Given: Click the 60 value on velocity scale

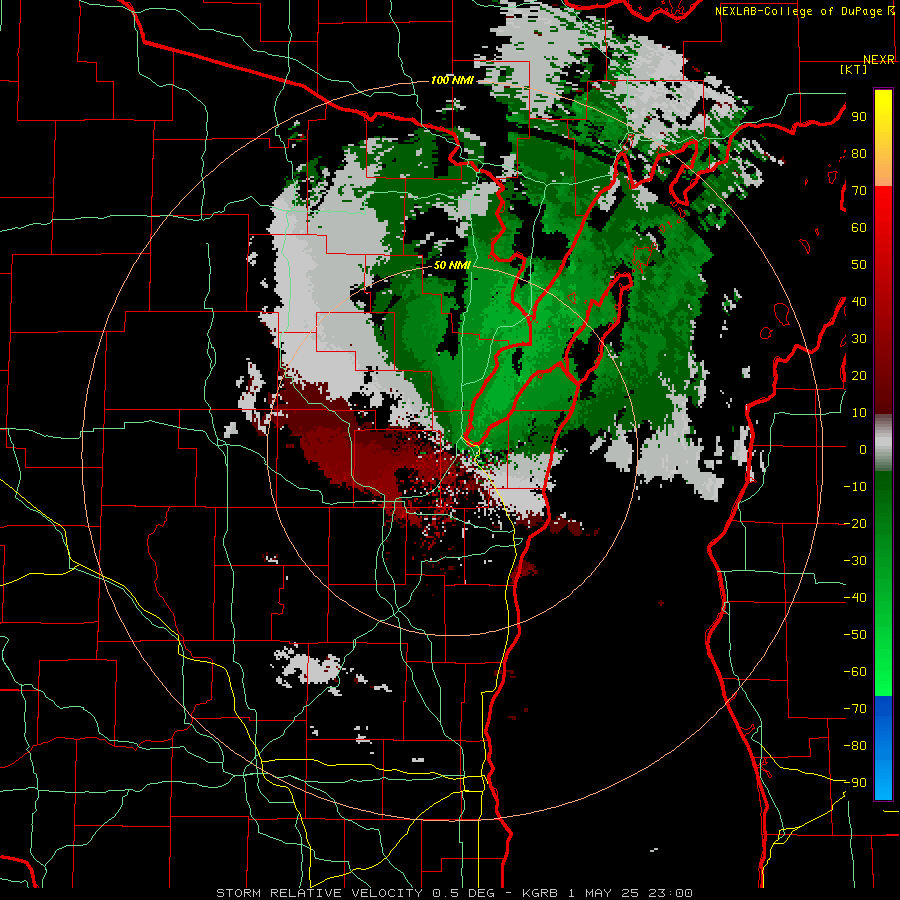Looking at the screenshot, I should pyautogui.click(x=859, y=228).
